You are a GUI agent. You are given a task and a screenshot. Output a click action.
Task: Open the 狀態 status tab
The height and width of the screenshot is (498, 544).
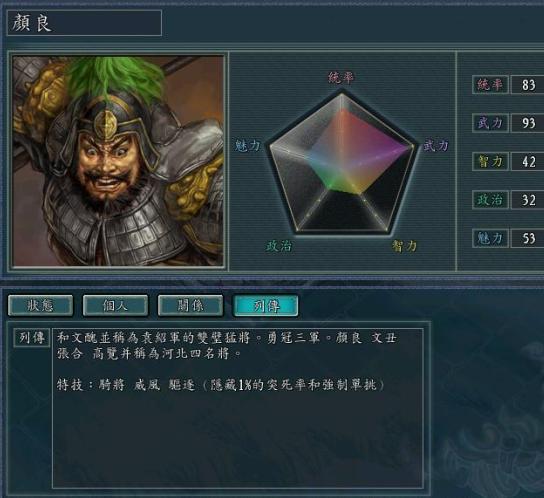(x=41, y=305)
